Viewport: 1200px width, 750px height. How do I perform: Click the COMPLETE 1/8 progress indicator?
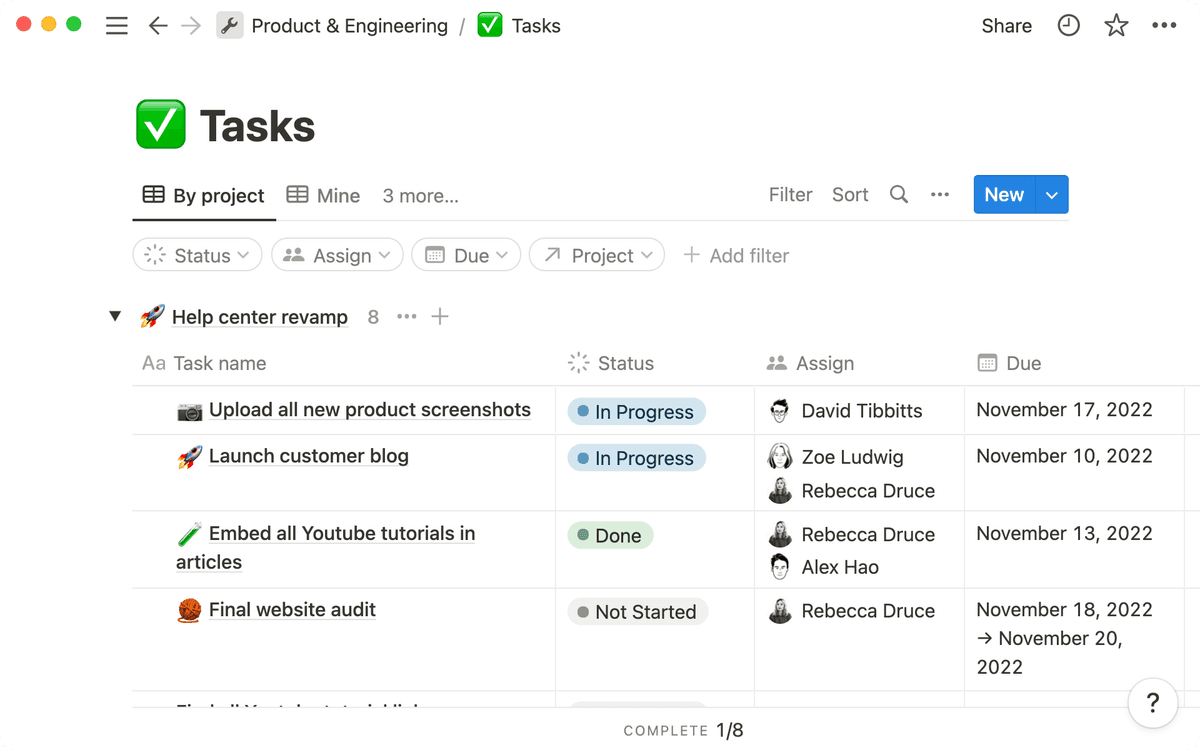click(684, 730)
